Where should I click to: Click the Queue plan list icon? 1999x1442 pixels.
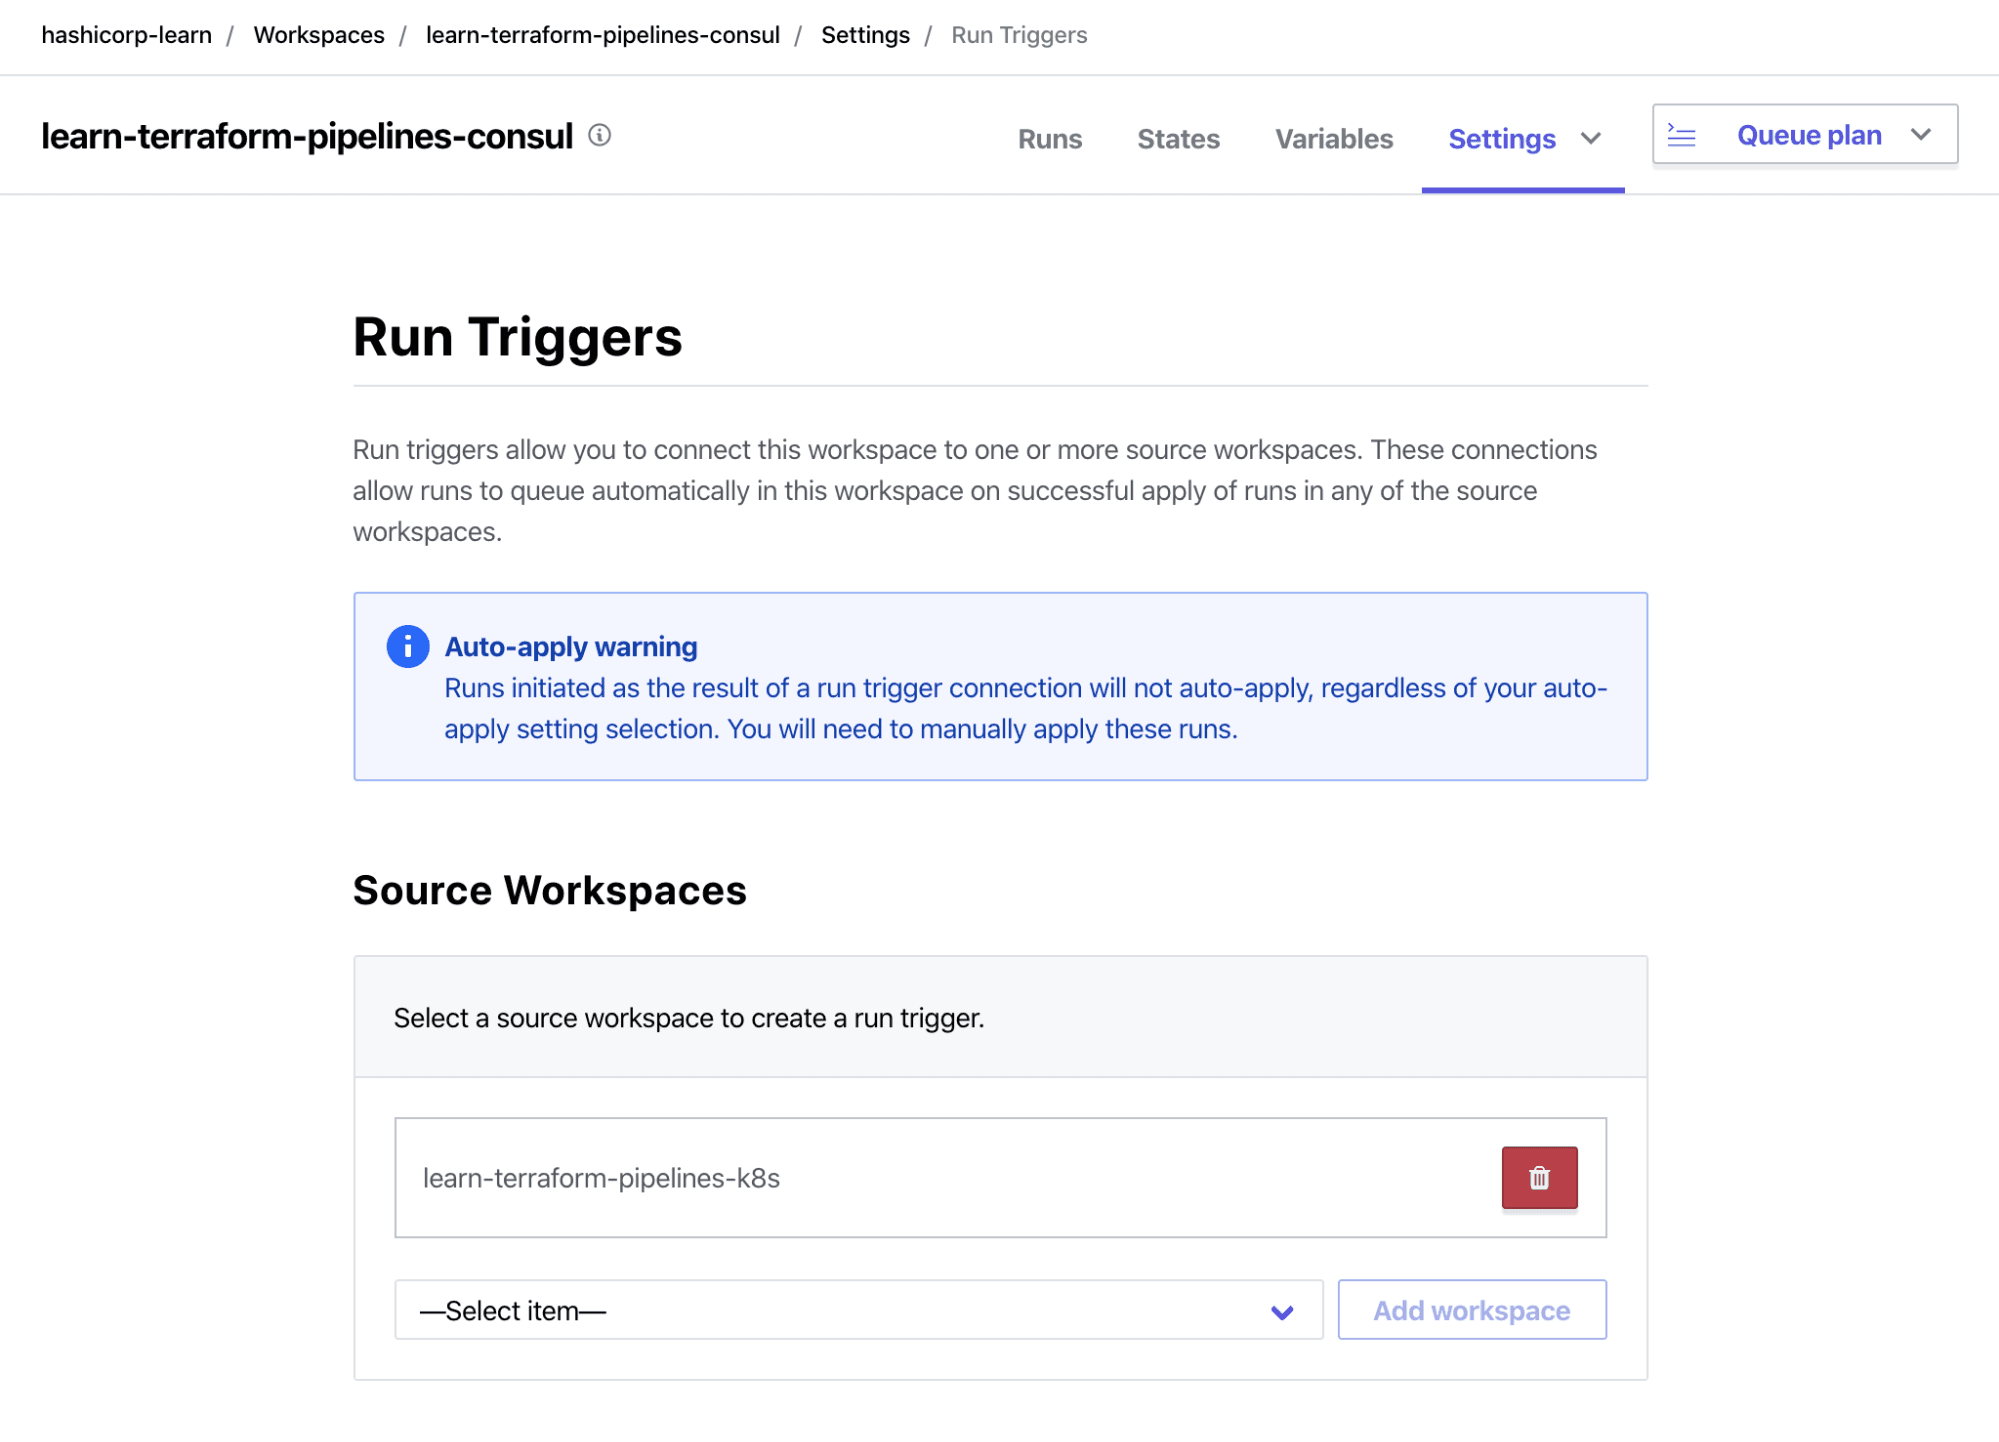[1681, 135]
